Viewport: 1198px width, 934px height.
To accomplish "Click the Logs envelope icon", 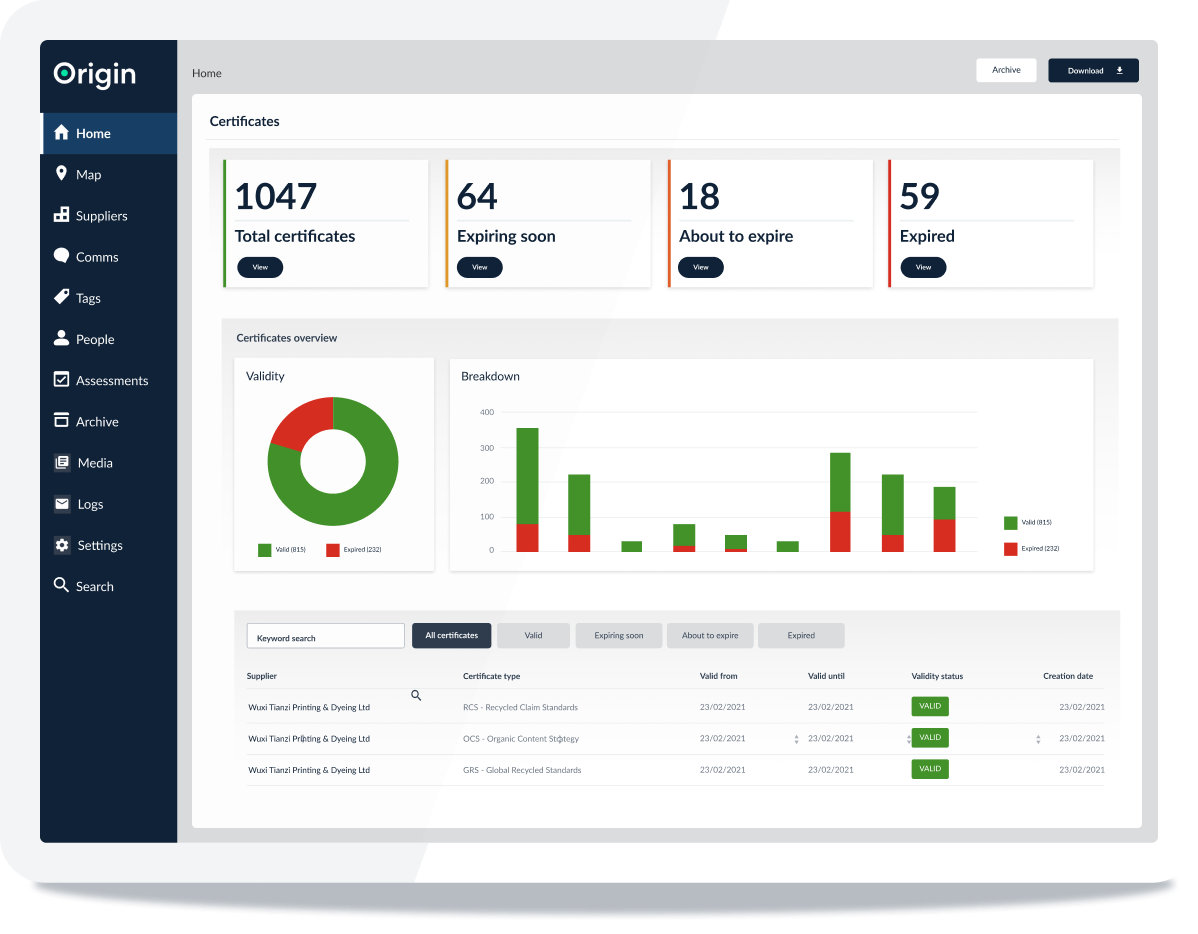I will point(62,503).
